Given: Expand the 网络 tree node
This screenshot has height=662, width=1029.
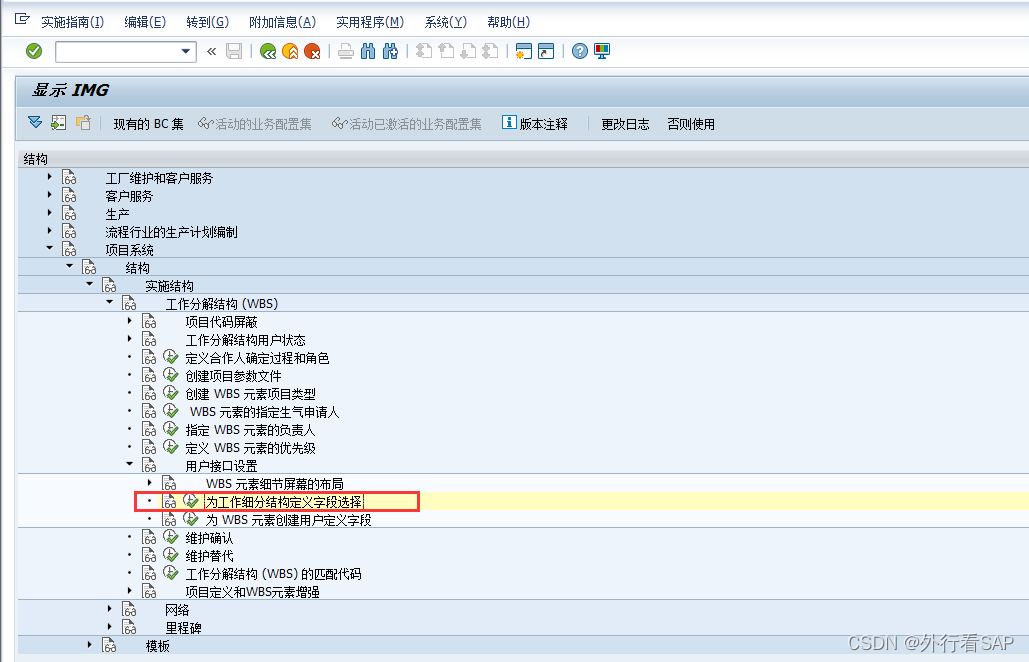Looking at the screenshot, I should 110,609.
